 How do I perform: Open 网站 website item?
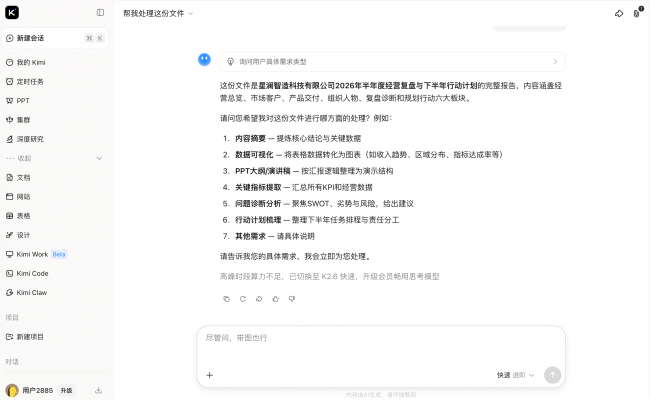pyautogui.click(x=55, y=196)
